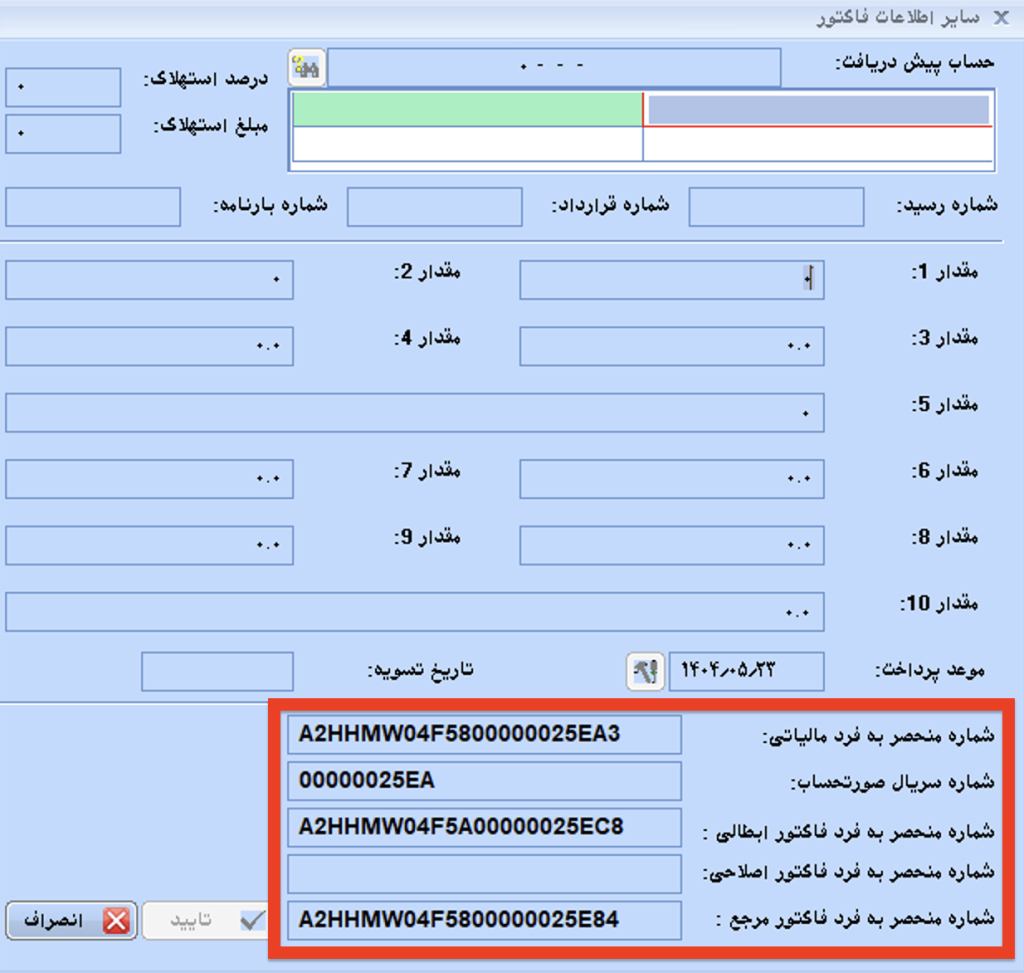Focus the مقدار 7 input field
This screenshot has height=973, width=1024.
click(x=150, y=479)
